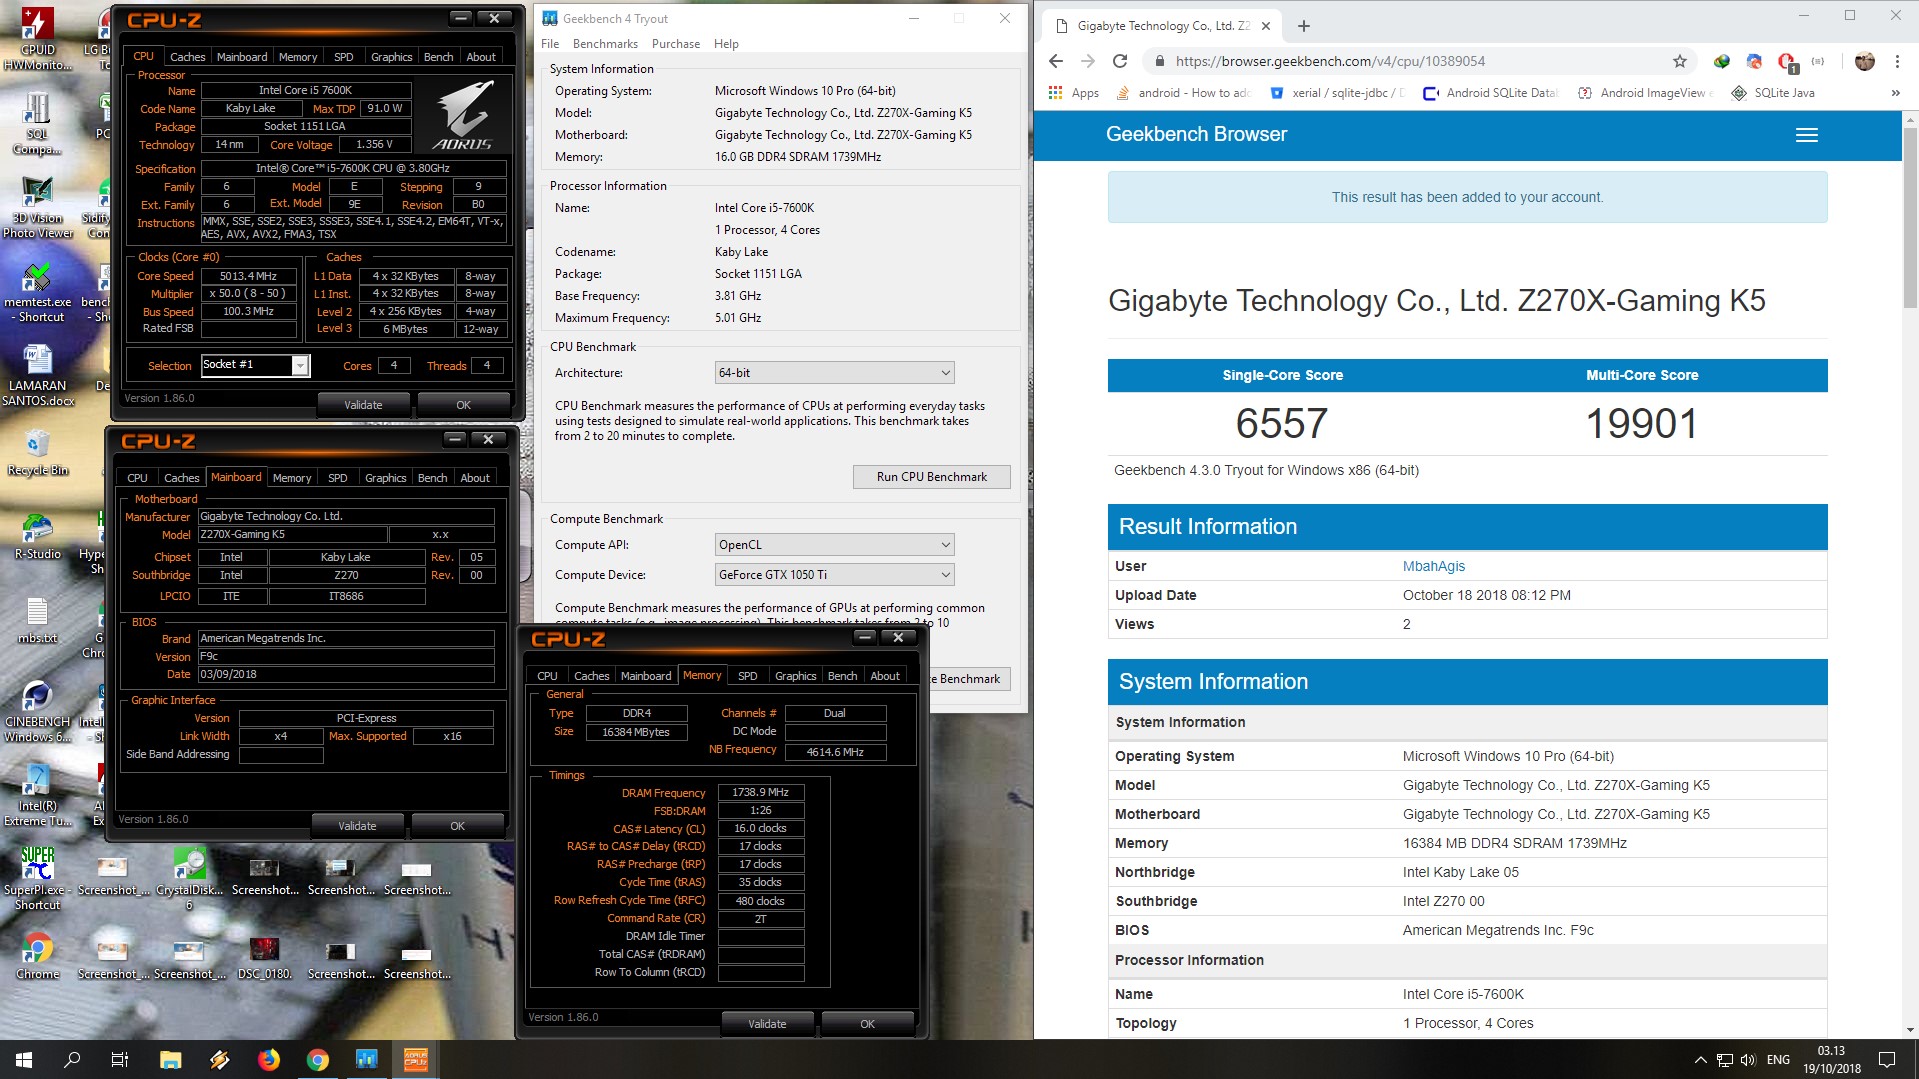Open Task View on the taskbar

pos(120,1060)
